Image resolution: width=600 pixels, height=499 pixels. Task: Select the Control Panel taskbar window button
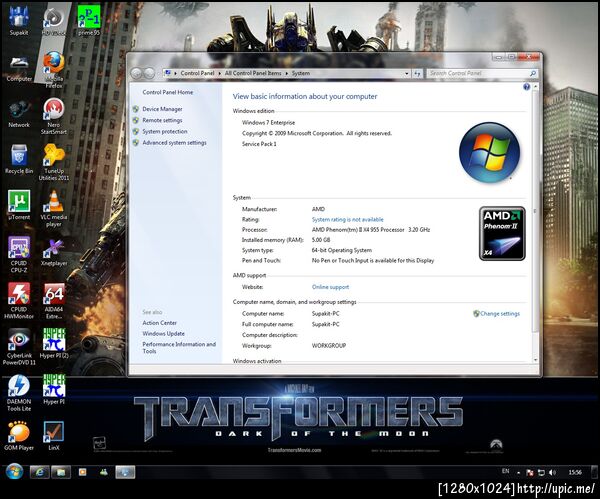(125, 472)
